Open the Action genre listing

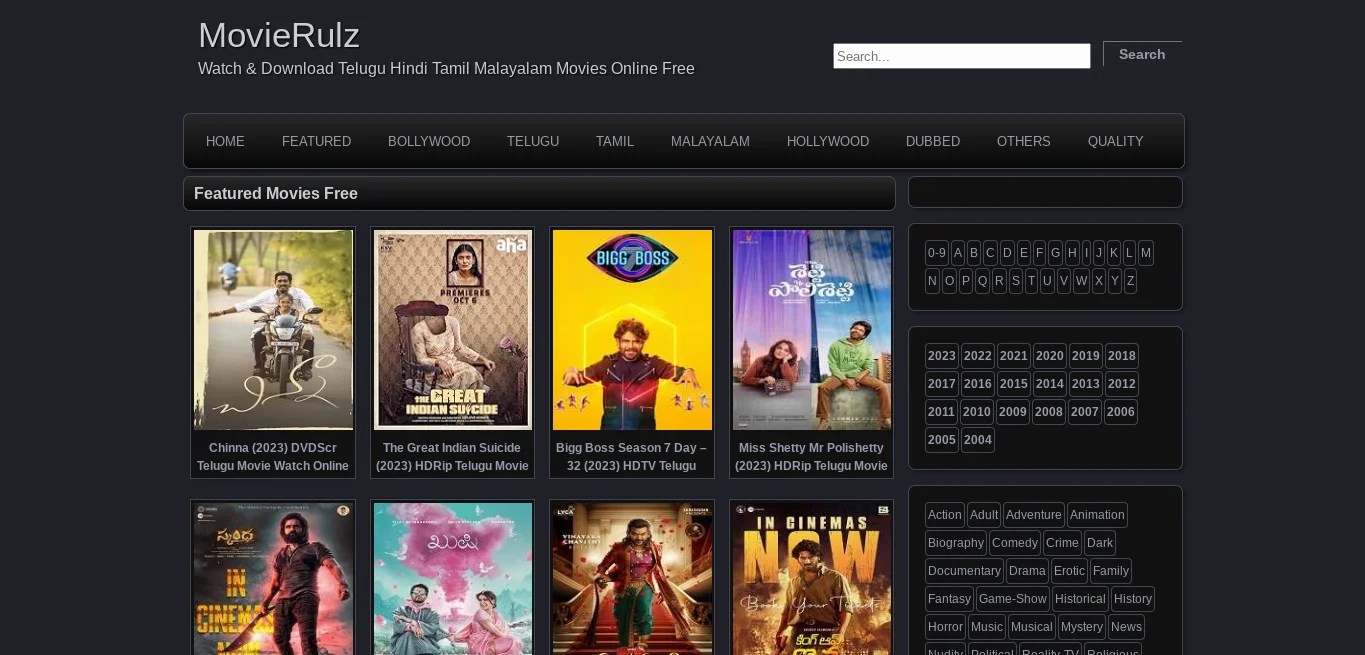(944, 514)
